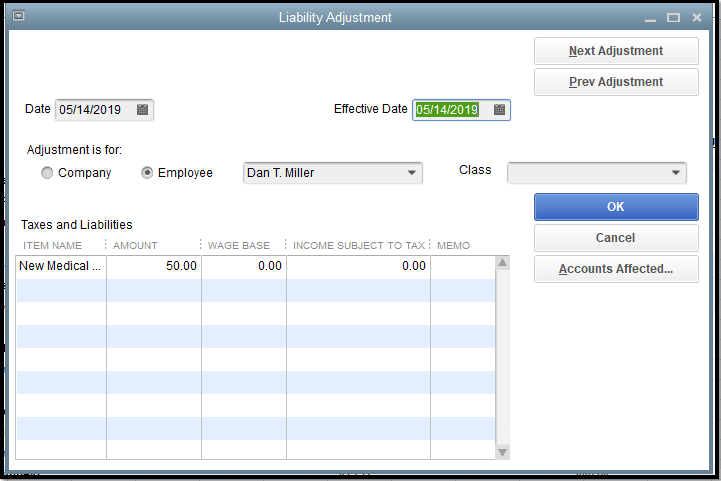Screen dimensions: 721x481
Task: Click the AMOUNT column header
Action: point(135,246)
